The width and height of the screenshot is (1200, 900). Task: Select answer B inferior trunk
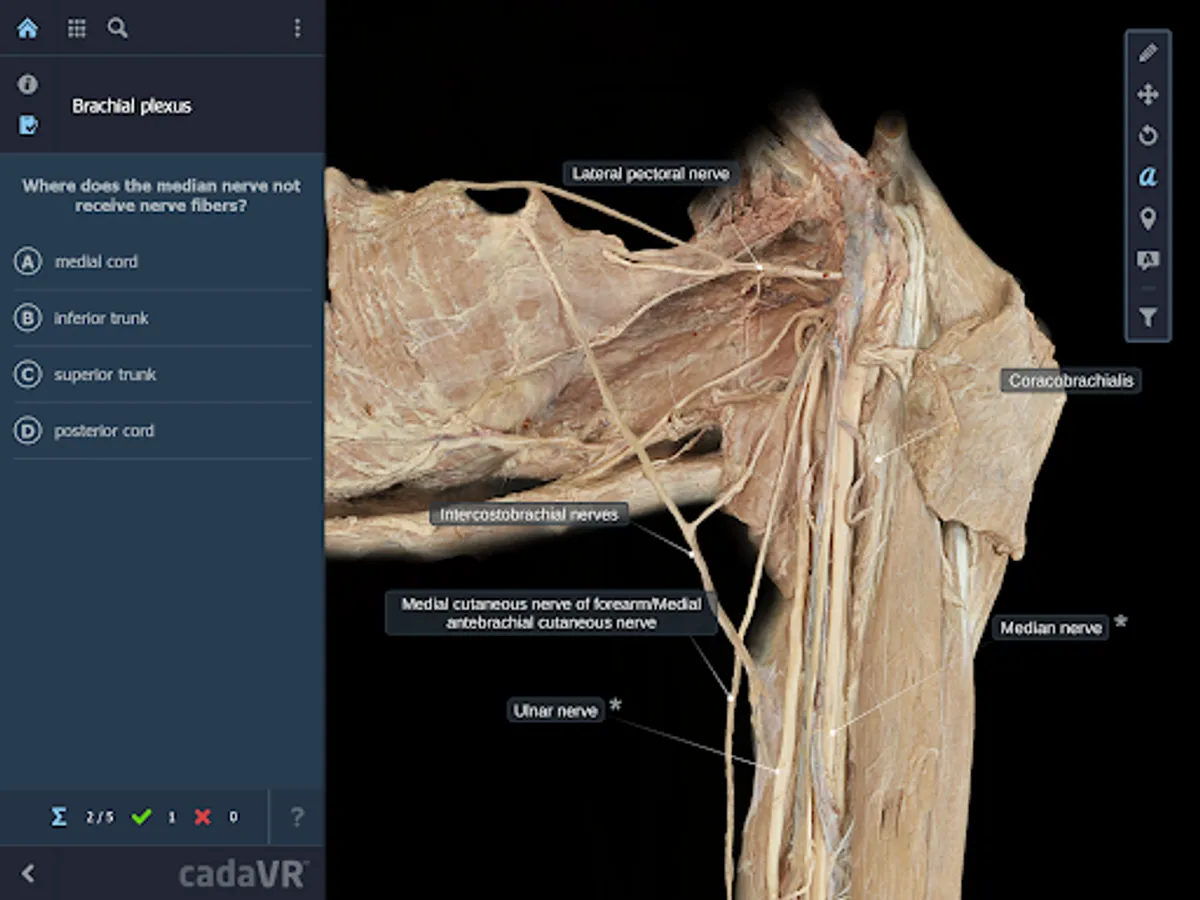tap(100, 318)
